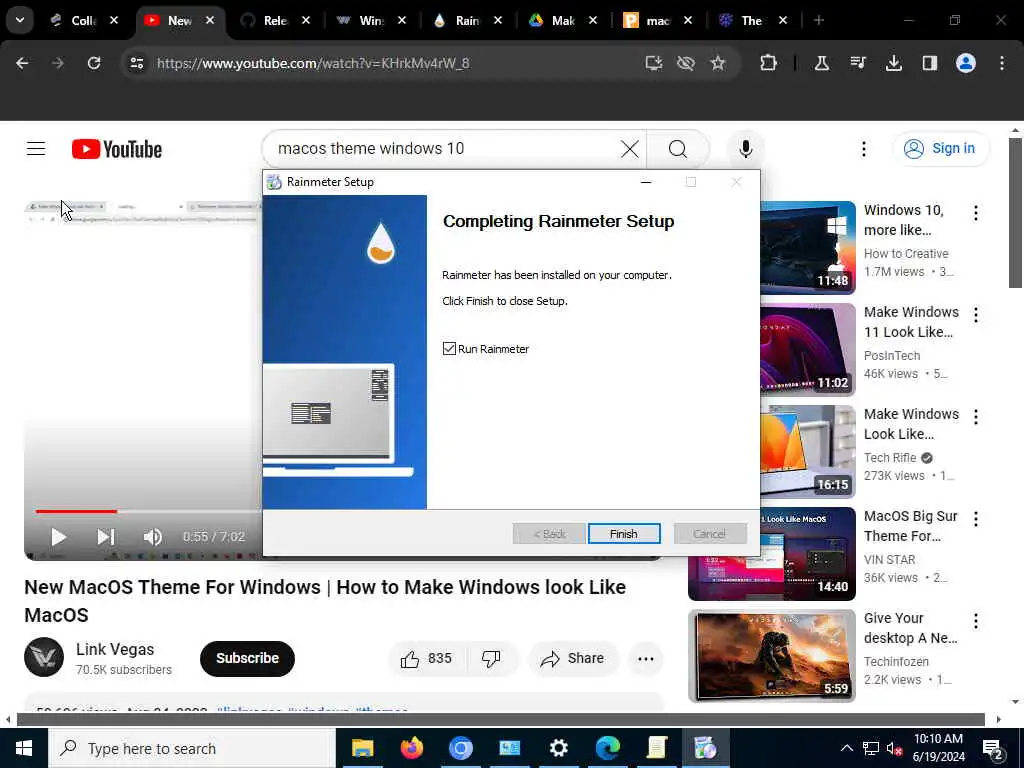This screenshot has width=1024, height=768.
Task: Switch to the Rain Rainmeter tab
Action: pyautogui.click(x=466, y=20)
